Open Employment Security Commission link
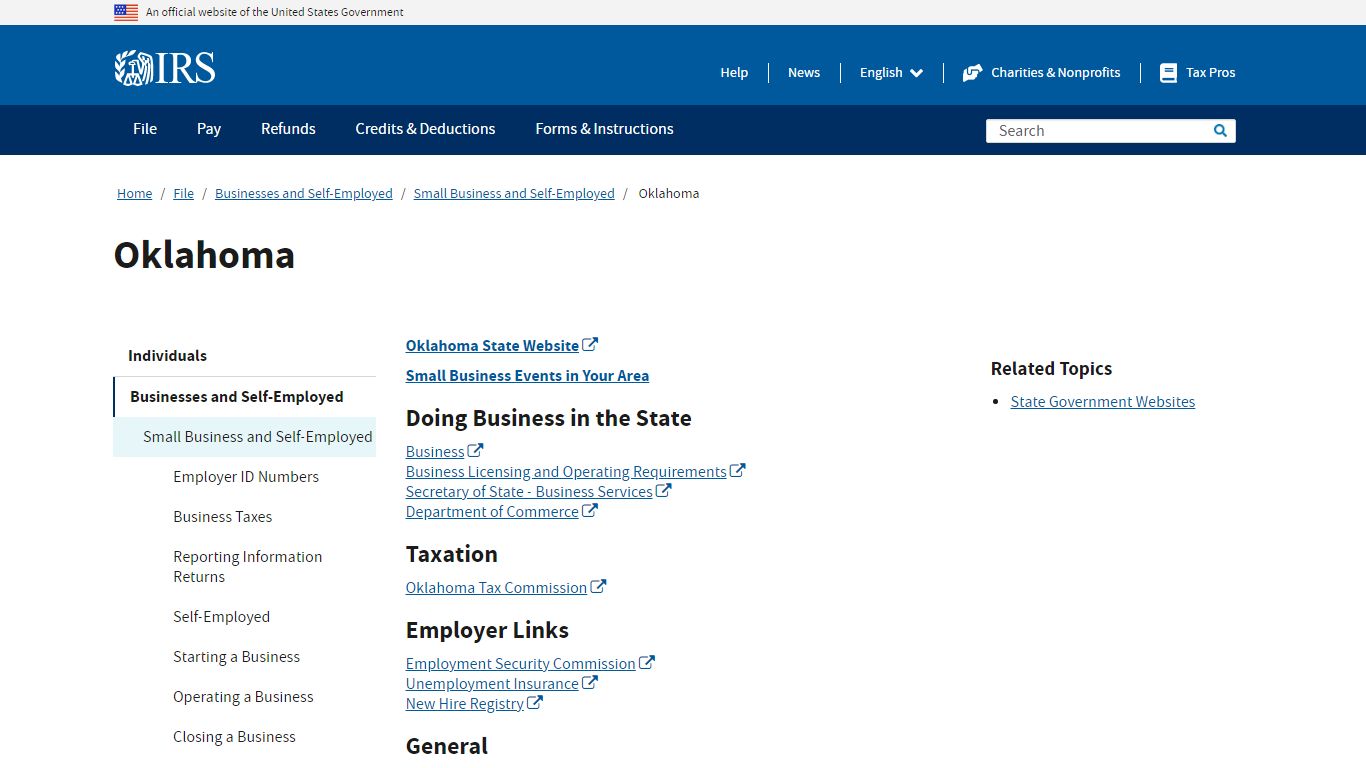The width and height of the screenshot is (1366, 768). tap(520, 664)
